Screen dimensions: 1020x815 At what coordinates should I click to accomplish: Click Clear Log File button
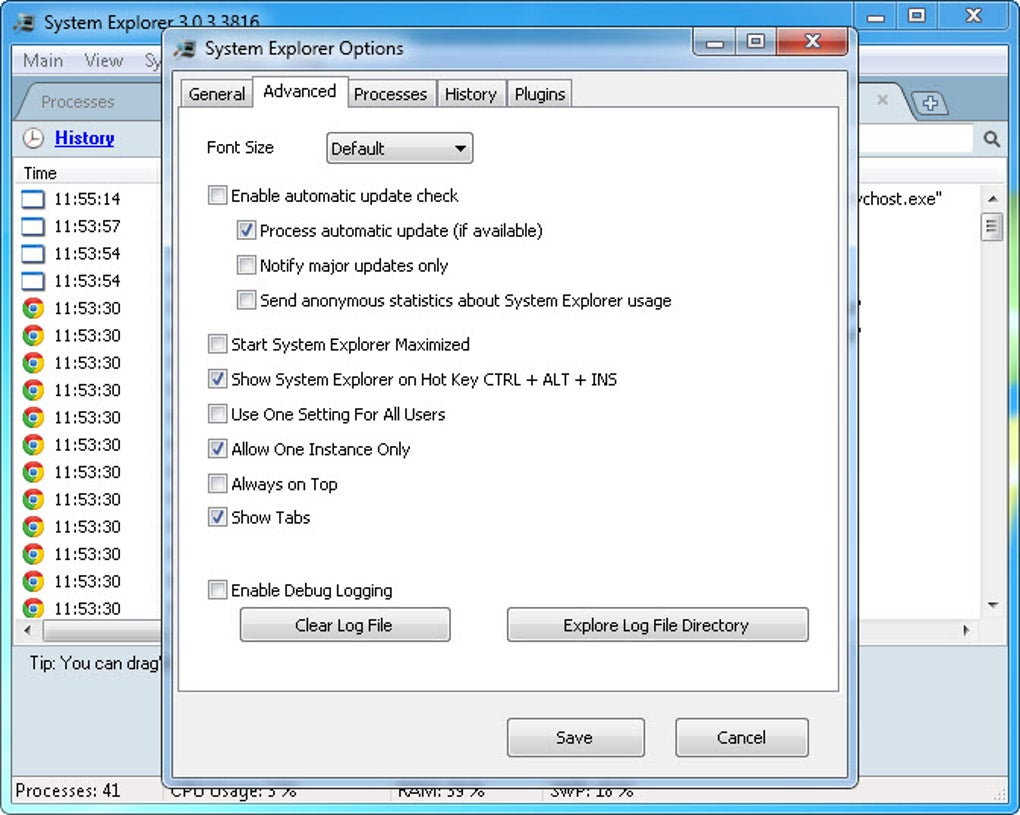point(345,625)
